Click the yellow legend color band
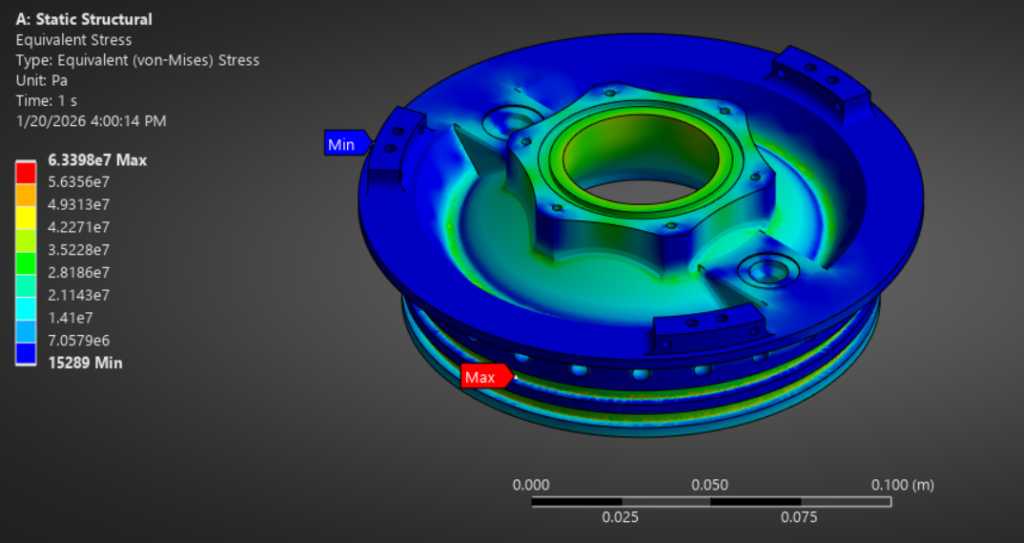Image resolution: width=1024 pixels, height=543 pixels. tap(27, 215)
